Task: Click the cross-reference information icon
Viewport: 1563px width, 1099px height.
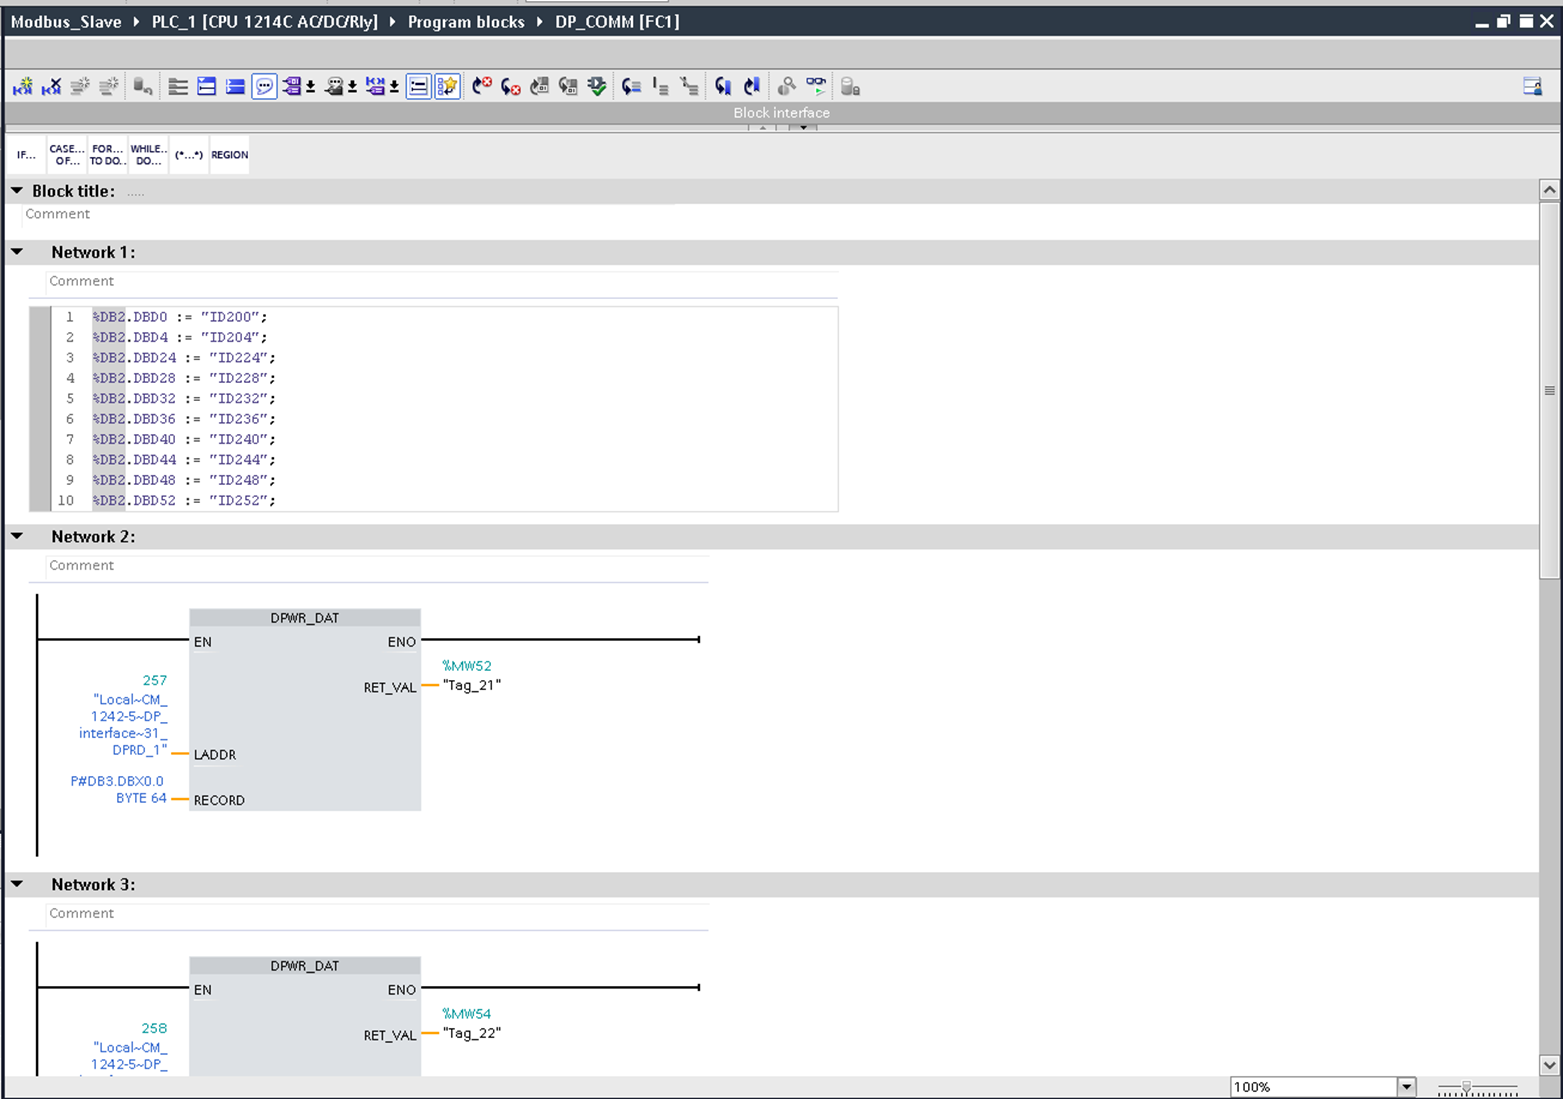Action: pyautogui.click(x=787, y=87)
